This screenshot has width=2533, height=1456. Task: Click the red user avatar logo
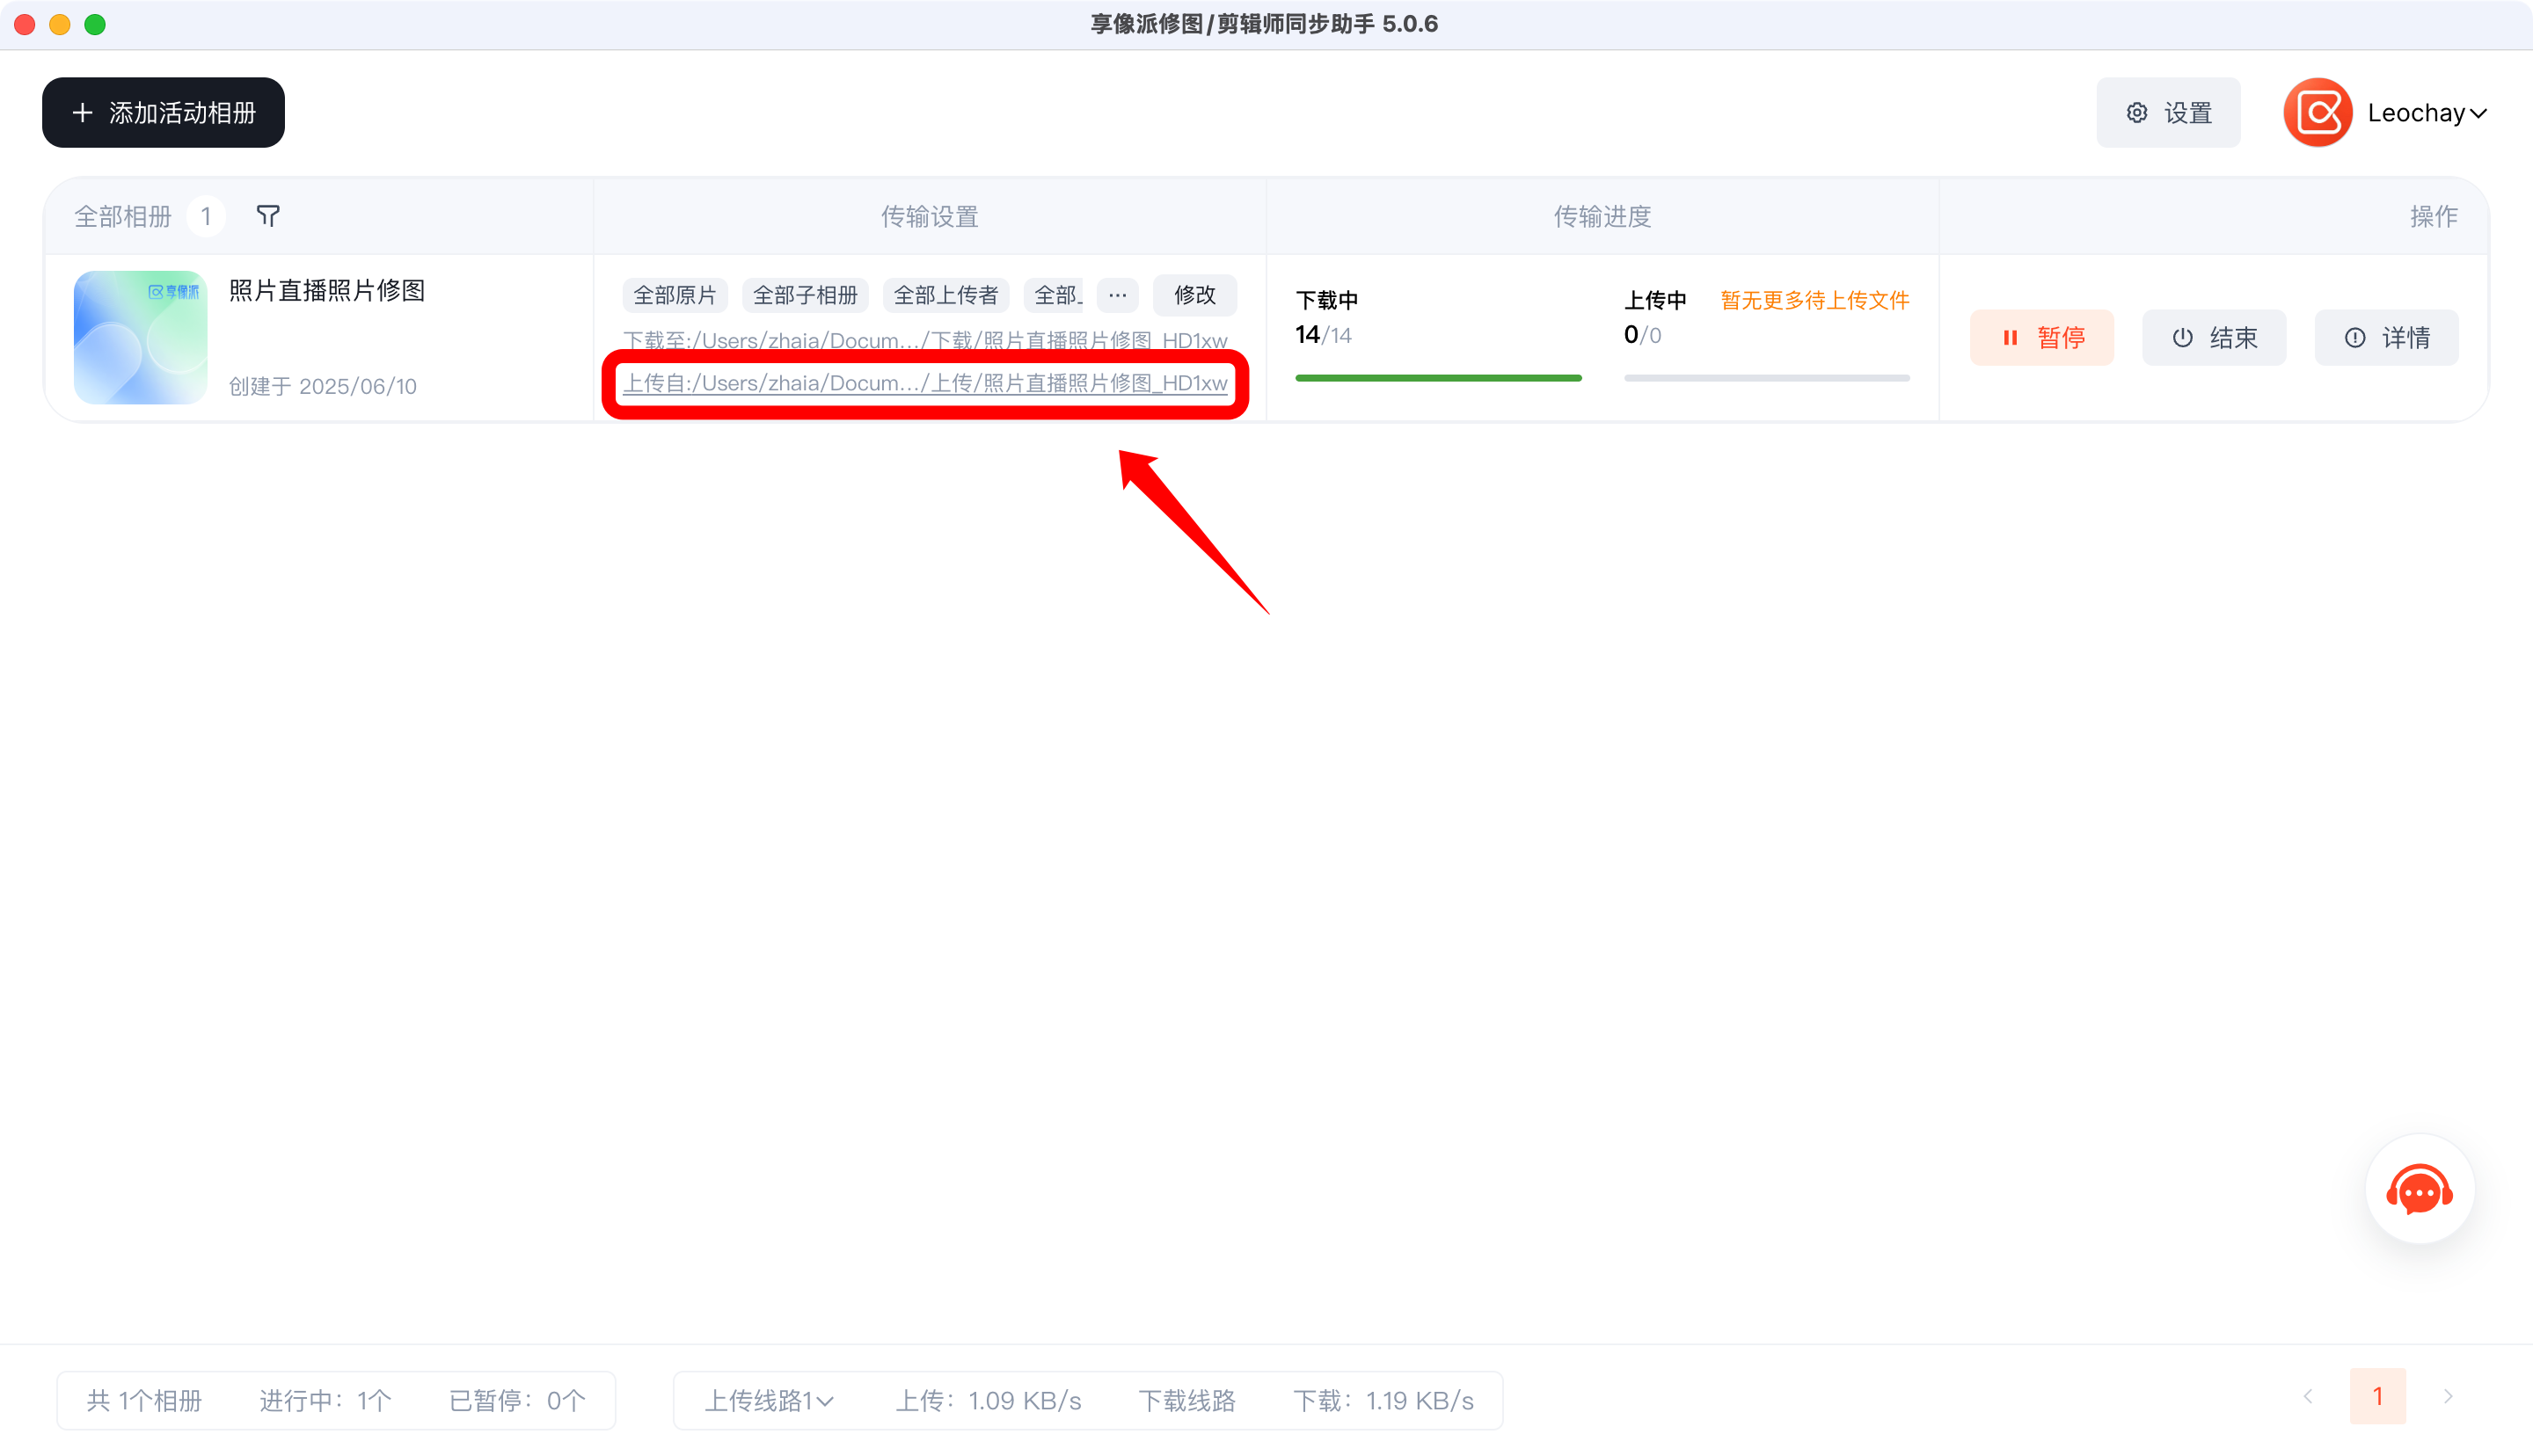[x=2317, y=112]
